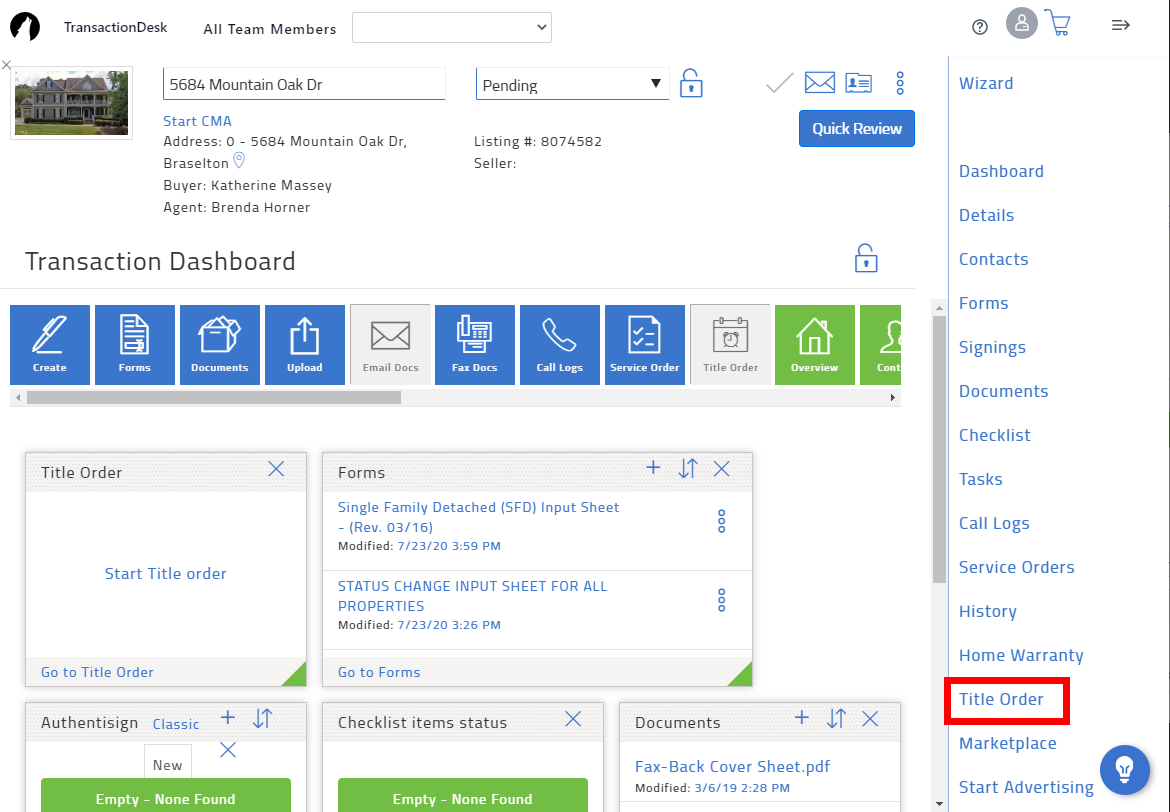The image size is (1170, 812).
Task: Click the property address input field
Action: pyautogui.click(x=304, y=85)
